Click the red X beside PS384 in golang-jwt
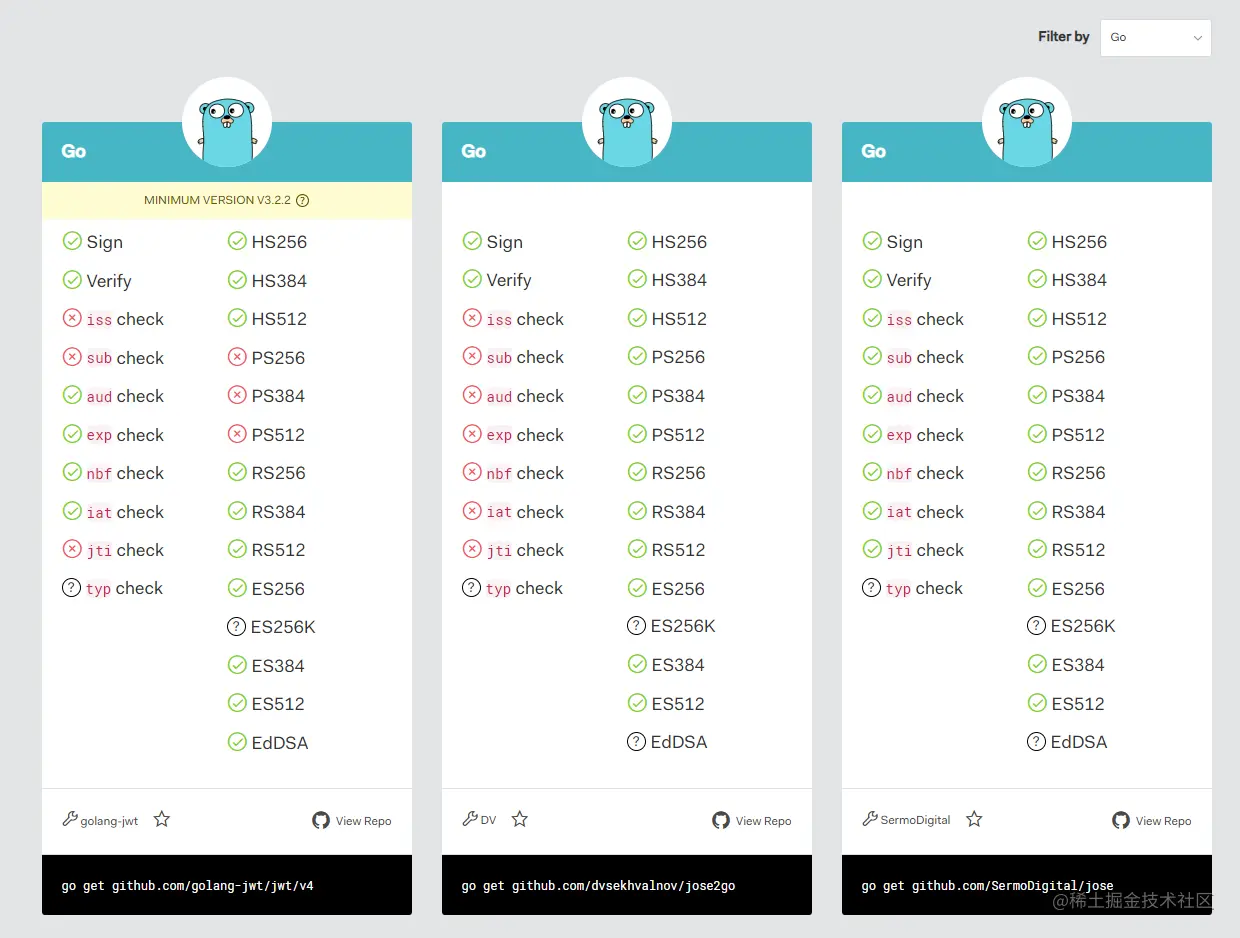This screenshot has height=938, width=1240. (x=237, y=395)
